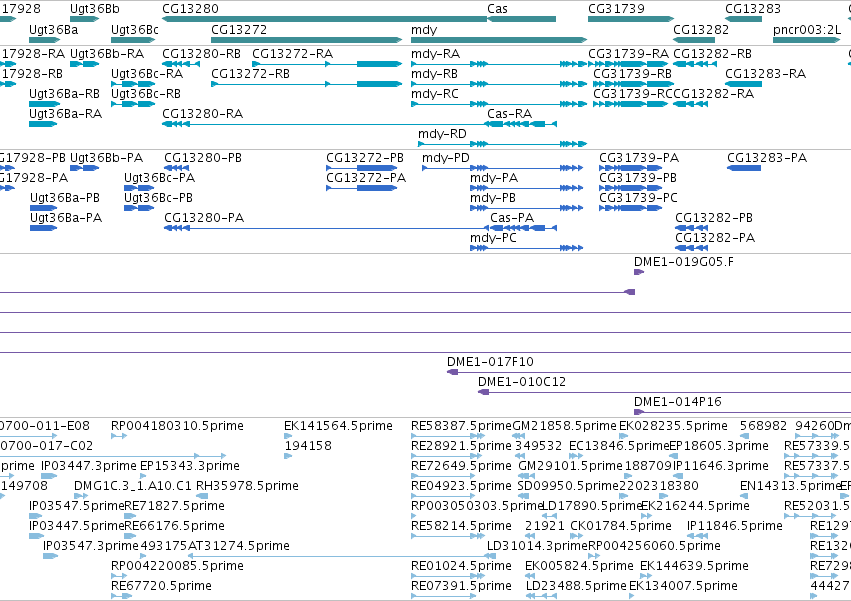Viewport: 851px width, 601px height.
Task: Click EST IP11846.5prime
Action: click(735, 526)
